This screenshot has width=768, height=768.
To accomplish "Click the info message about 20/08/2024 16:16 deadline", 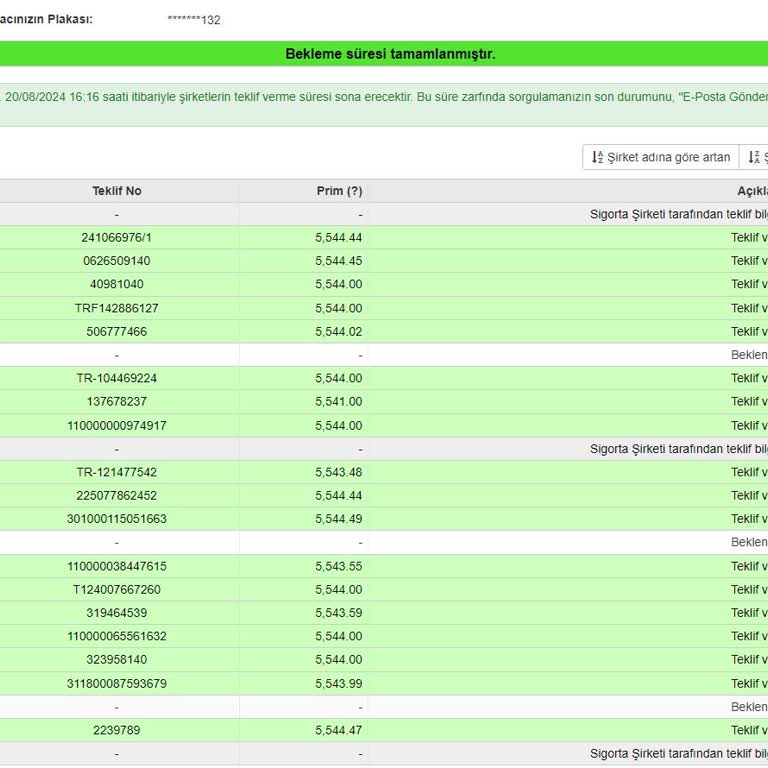I will click(386, 97).
